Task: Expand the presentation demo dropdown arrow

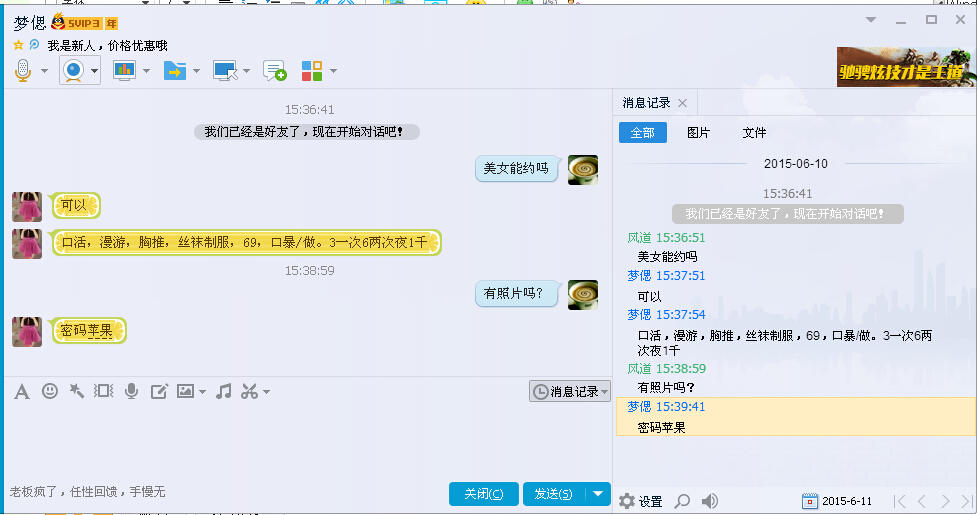Action: 146,71
